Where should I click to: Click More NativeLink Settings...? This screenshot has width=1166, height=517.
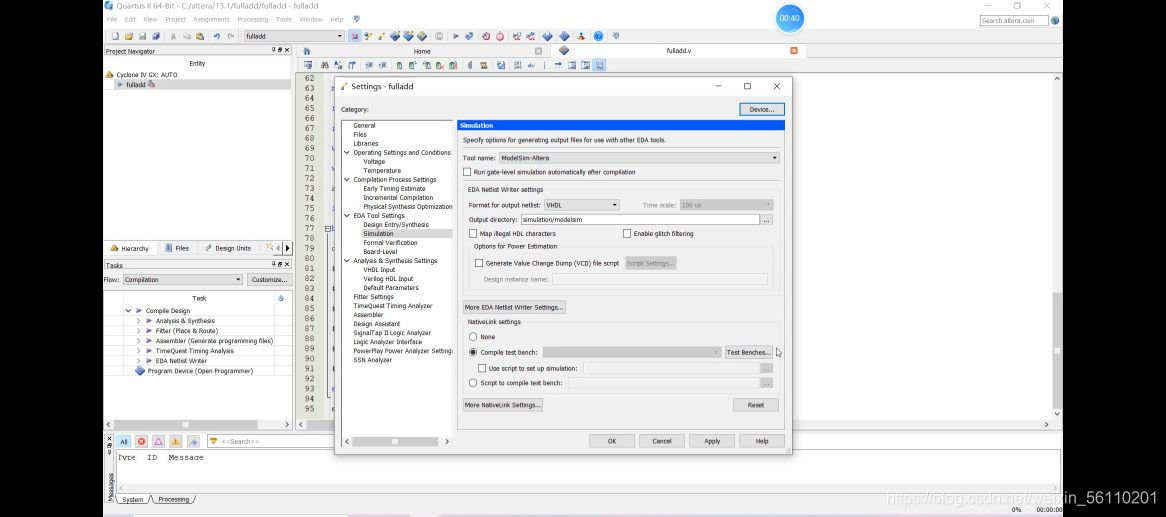pos(502,405)
